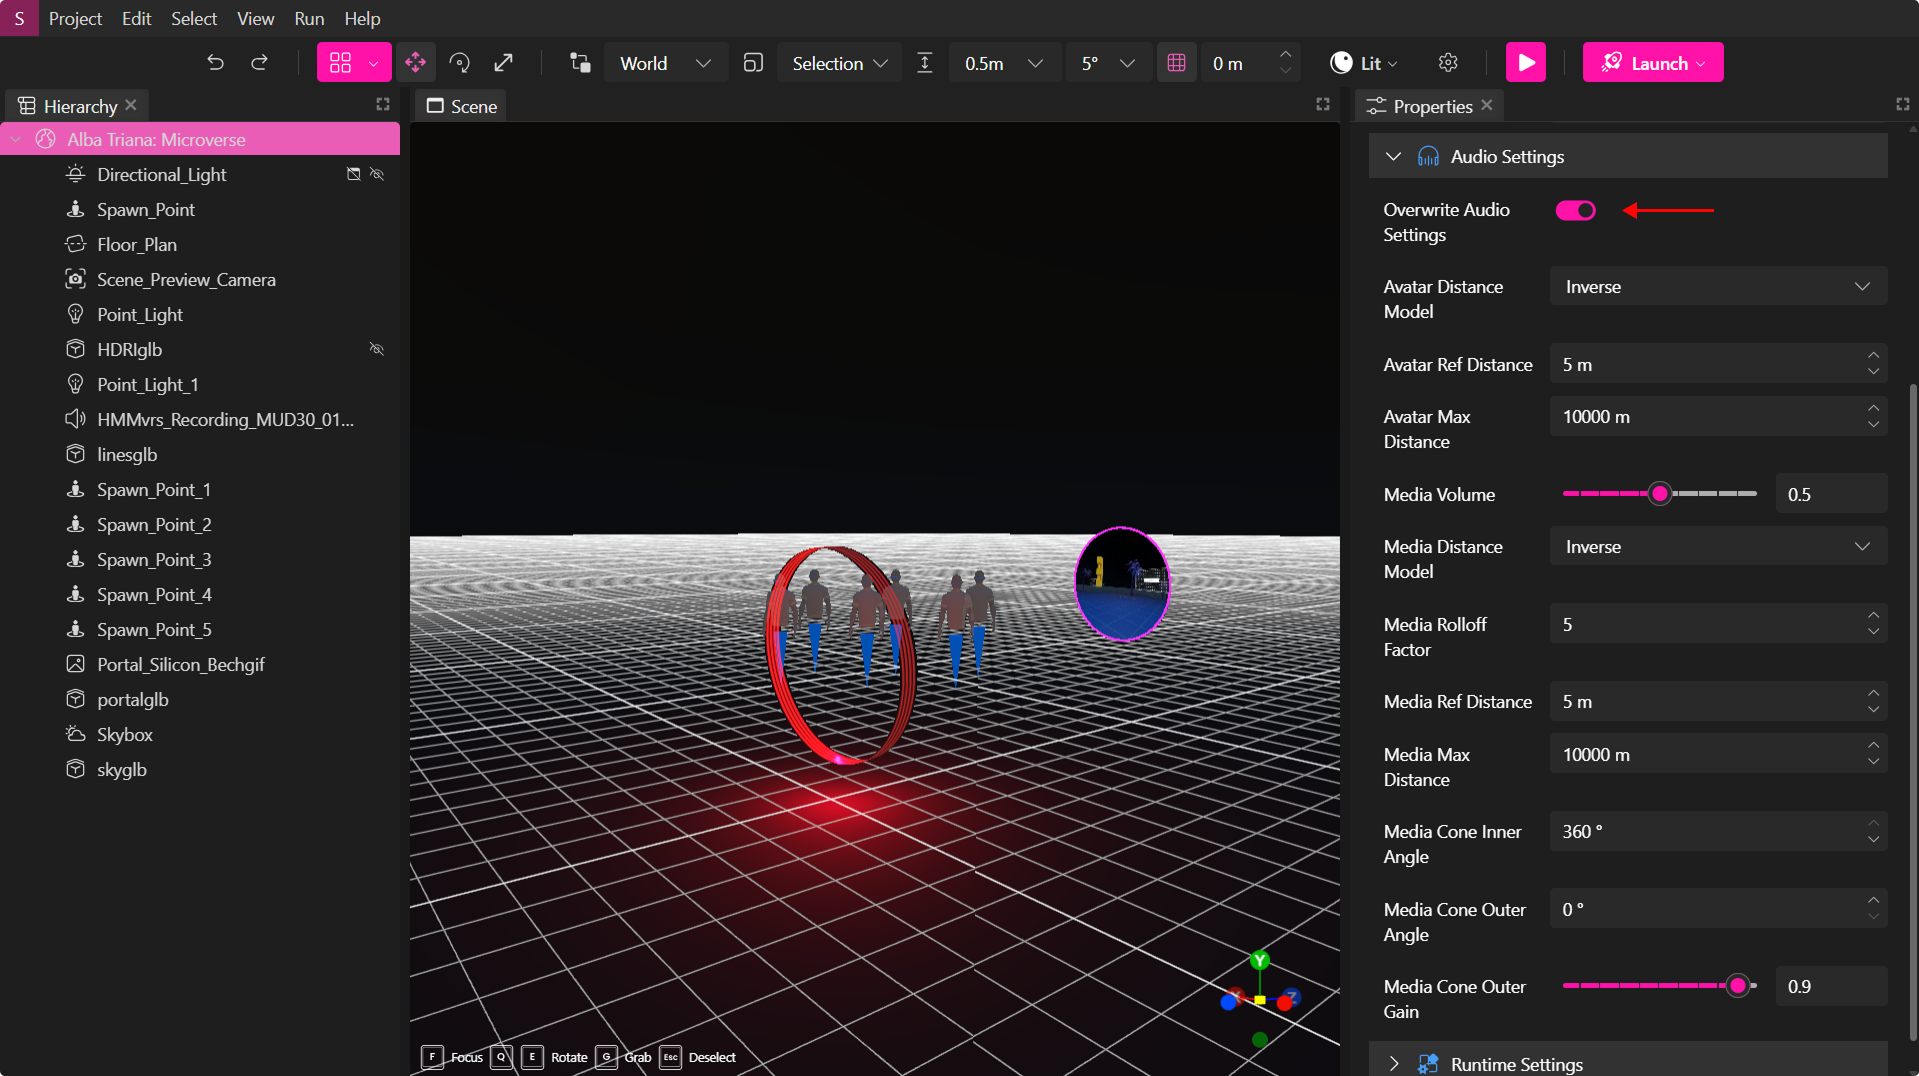Switch to the Scene tab
The image size is (1919, 1076).
[460, 106]
